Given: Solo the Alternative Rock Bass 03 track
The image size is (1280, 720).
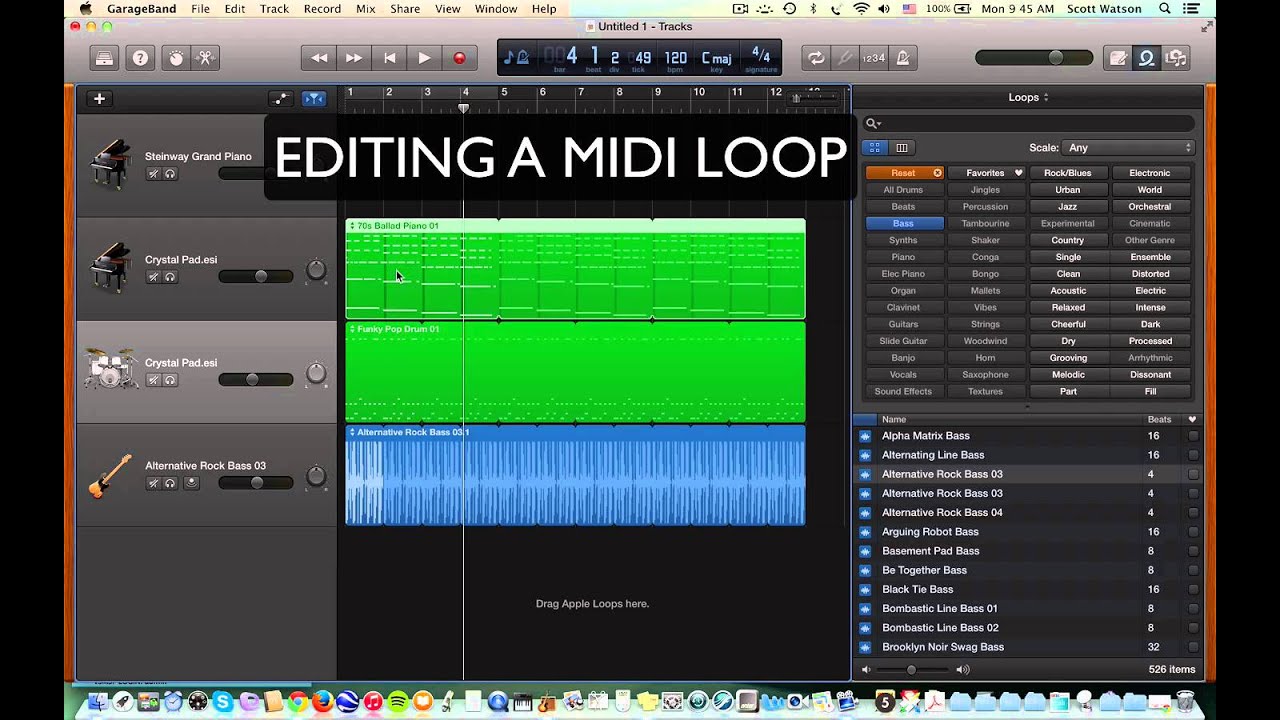Looking at the screenshot, I should (170, 483).
